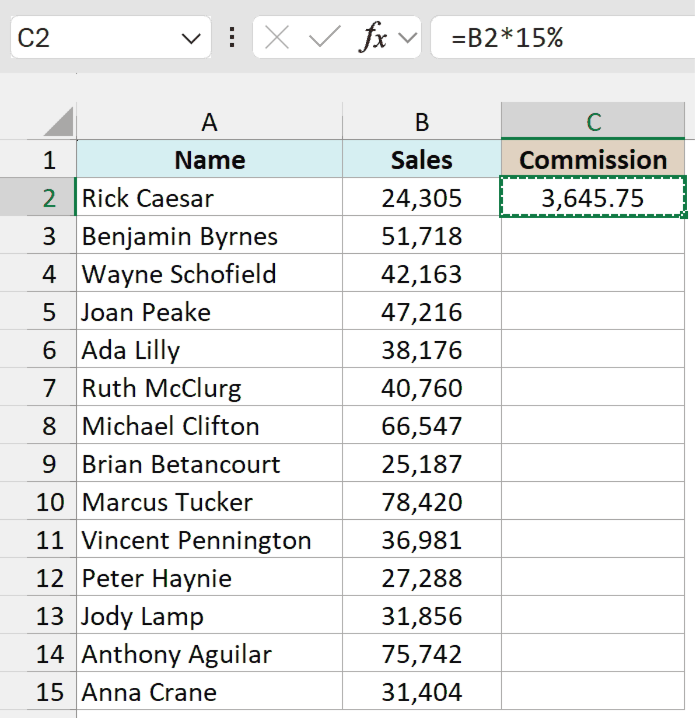Select column C header
This screenshot has width=695, height=718.
click(x=593, y=121)
